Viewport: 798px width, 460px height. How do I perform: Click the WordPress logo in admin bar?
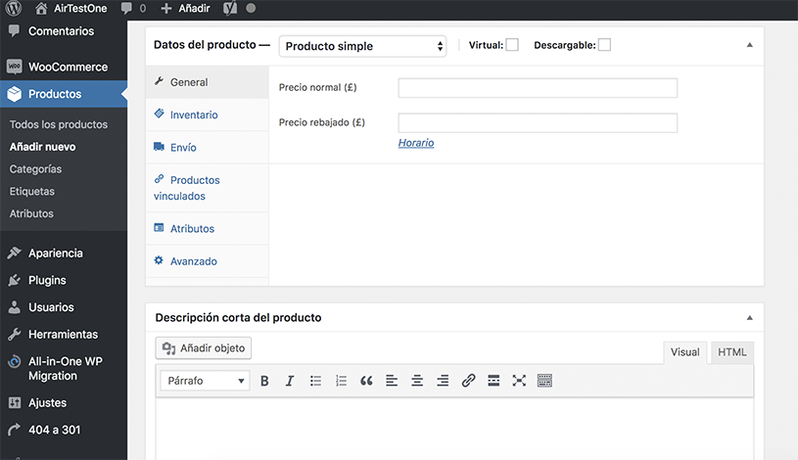point(14,8)
